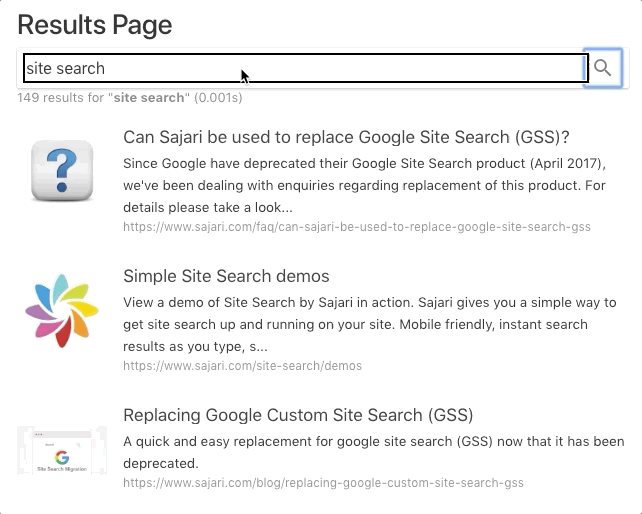The height and width of the screenshot is (514, 642).
Task: Focus the 'site search' query input field
Action: pos(305,68)
